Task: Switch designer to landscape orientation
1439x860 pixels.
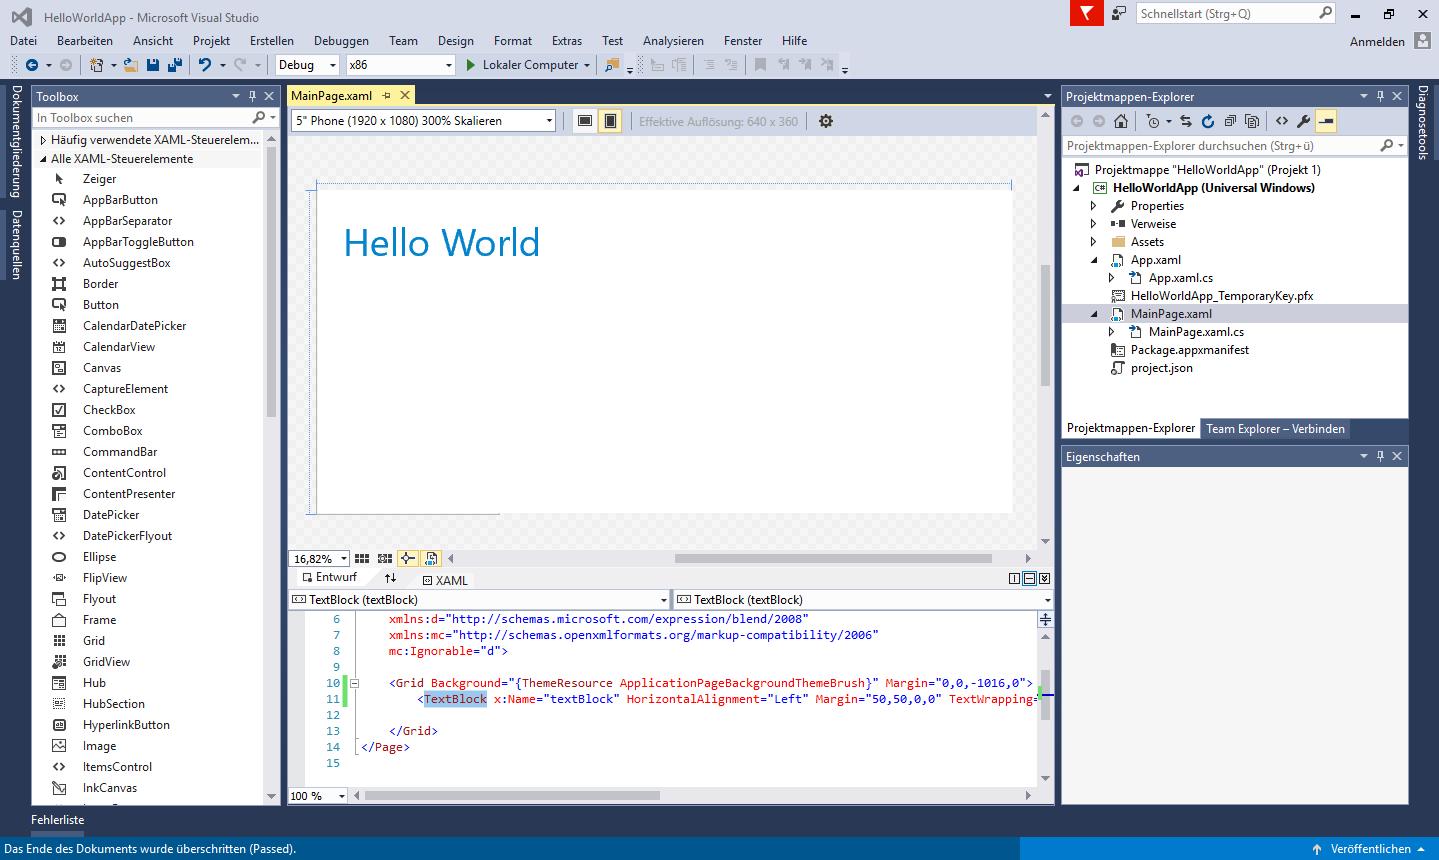Action: 585,121
